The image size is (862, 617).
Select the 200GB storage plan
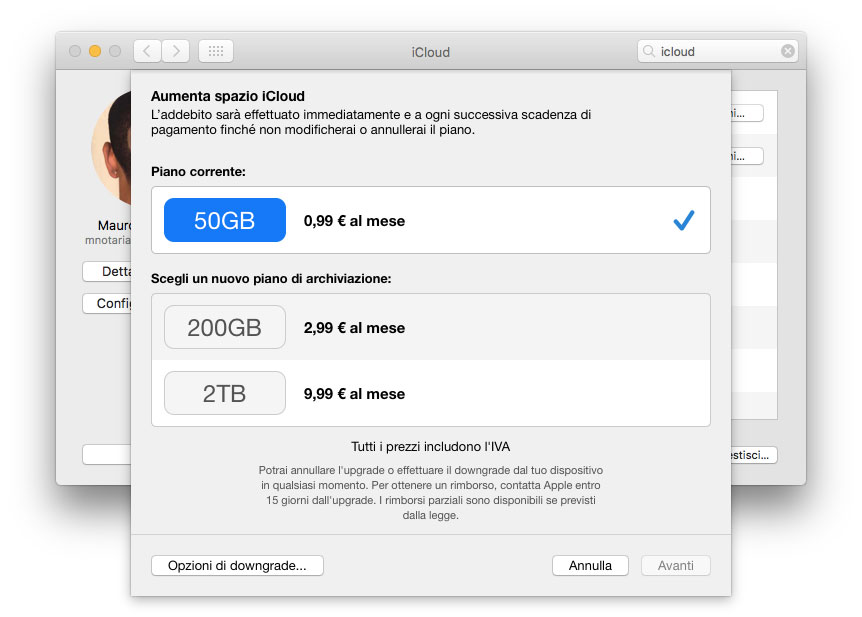pyautogui.click(x=224, y=326)
